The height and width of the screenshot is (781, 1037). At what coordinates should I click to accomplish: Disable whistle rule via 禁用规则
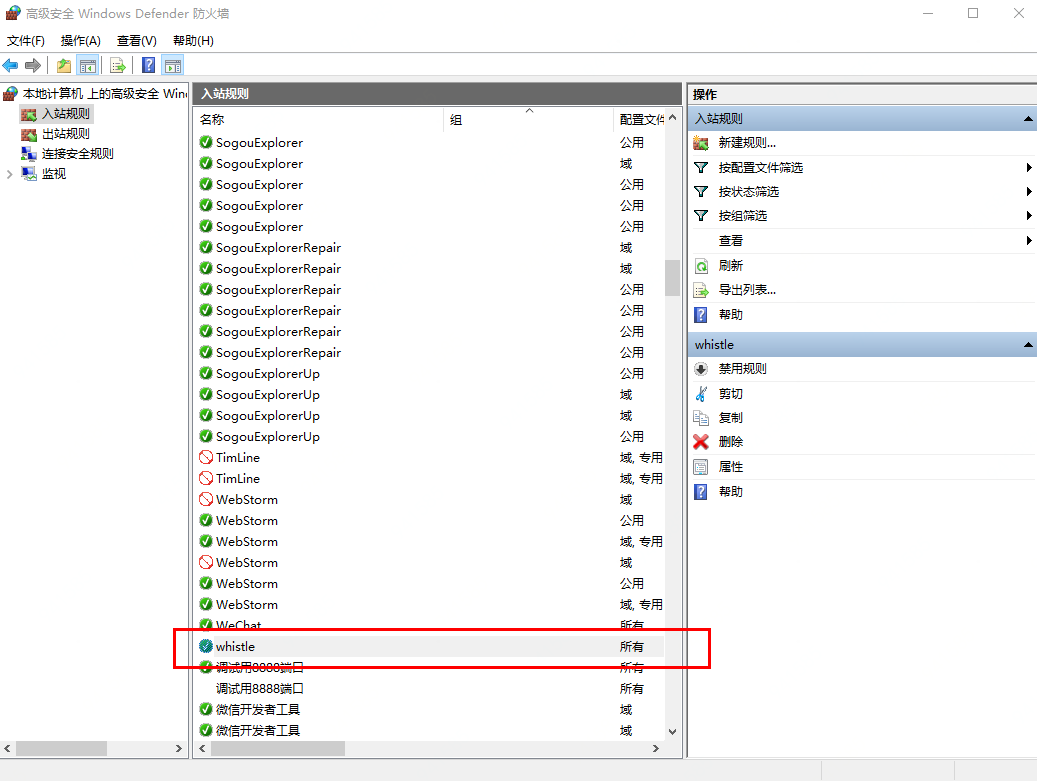click(x=742, y=369)
